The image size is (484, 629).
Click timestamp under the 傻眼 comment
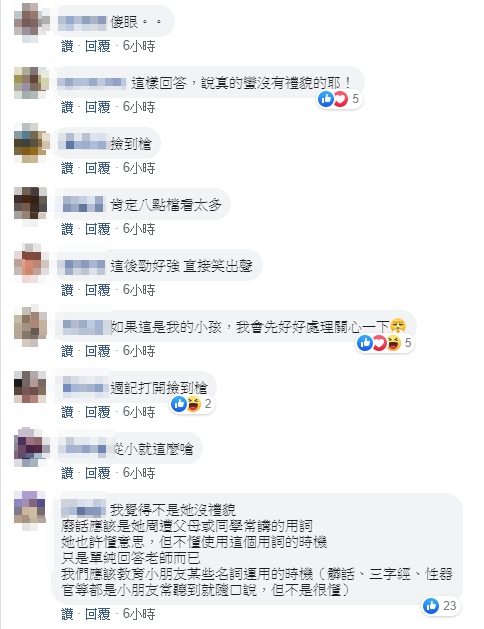(139, 46)
